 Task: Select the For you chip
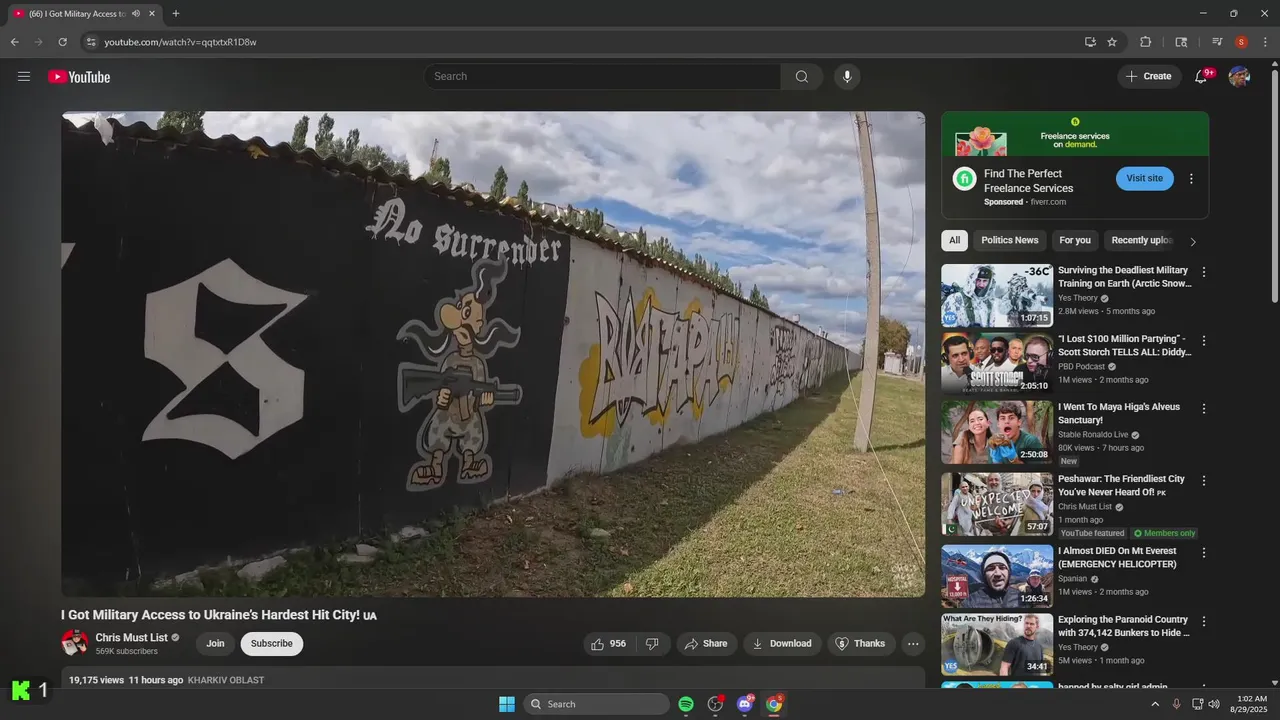(x=1075, y=240)
